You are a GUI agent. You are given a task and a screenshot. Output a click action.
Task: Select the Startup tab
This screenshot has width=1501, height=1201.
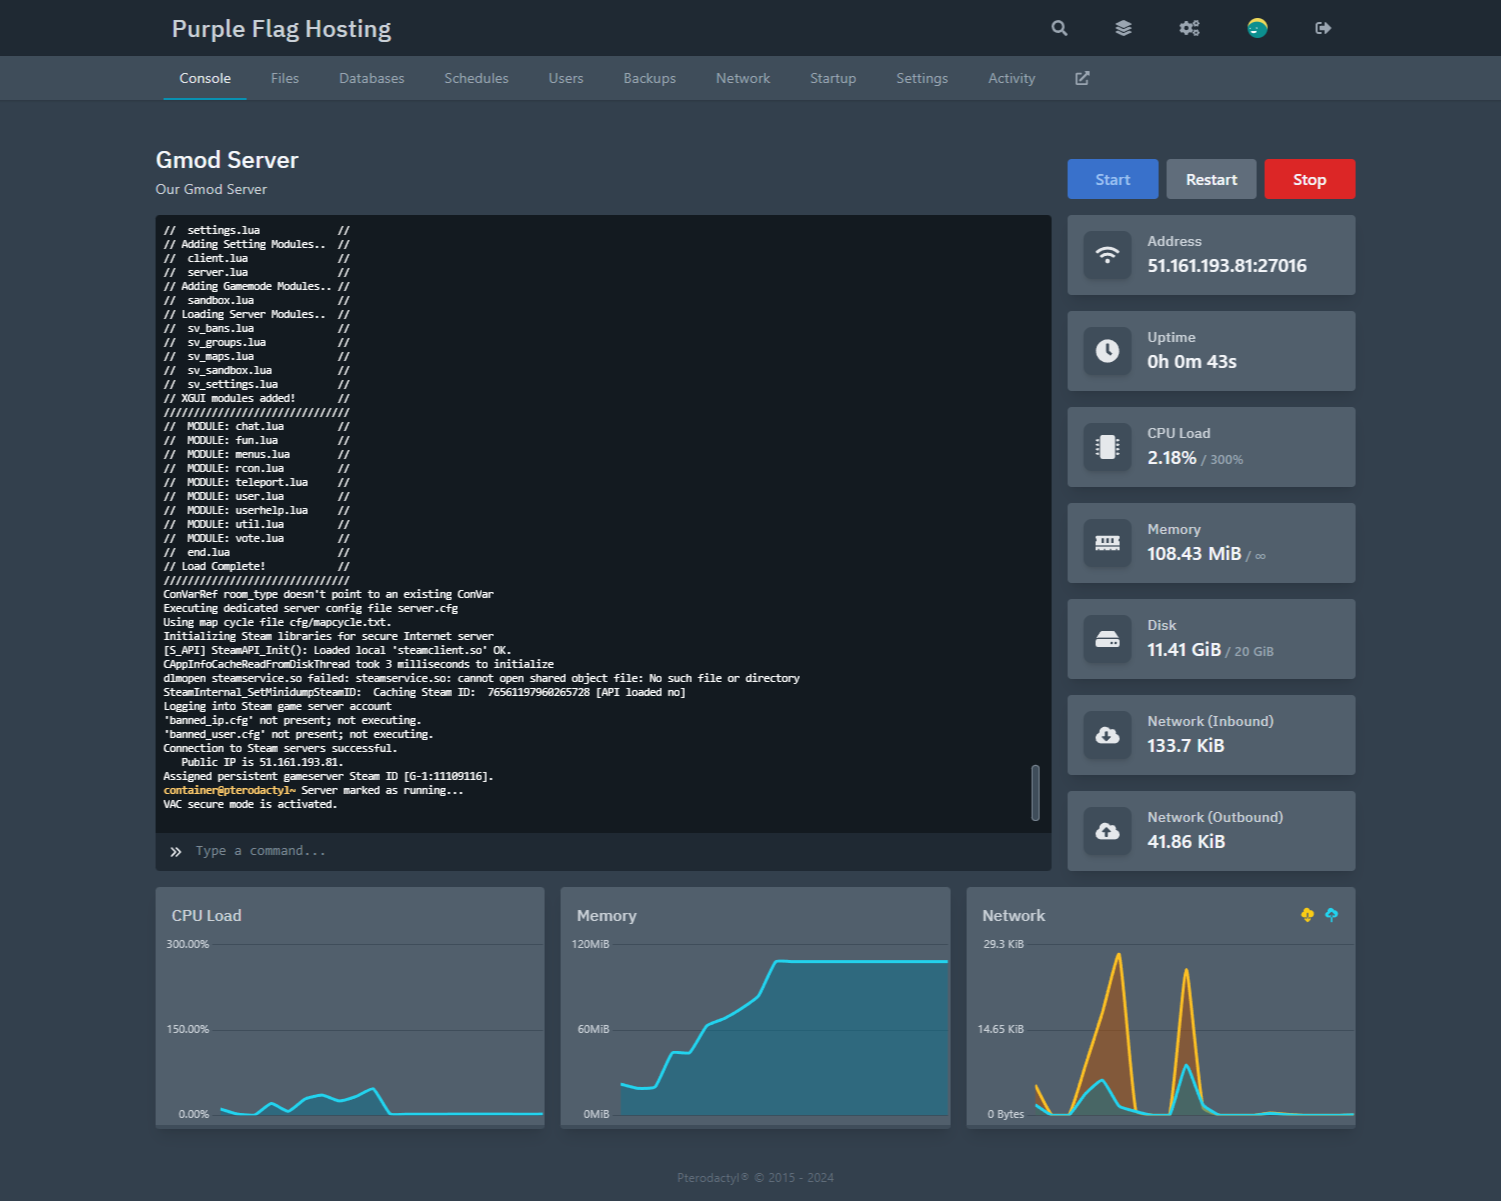pyautogui.click(x=833, y=78)
